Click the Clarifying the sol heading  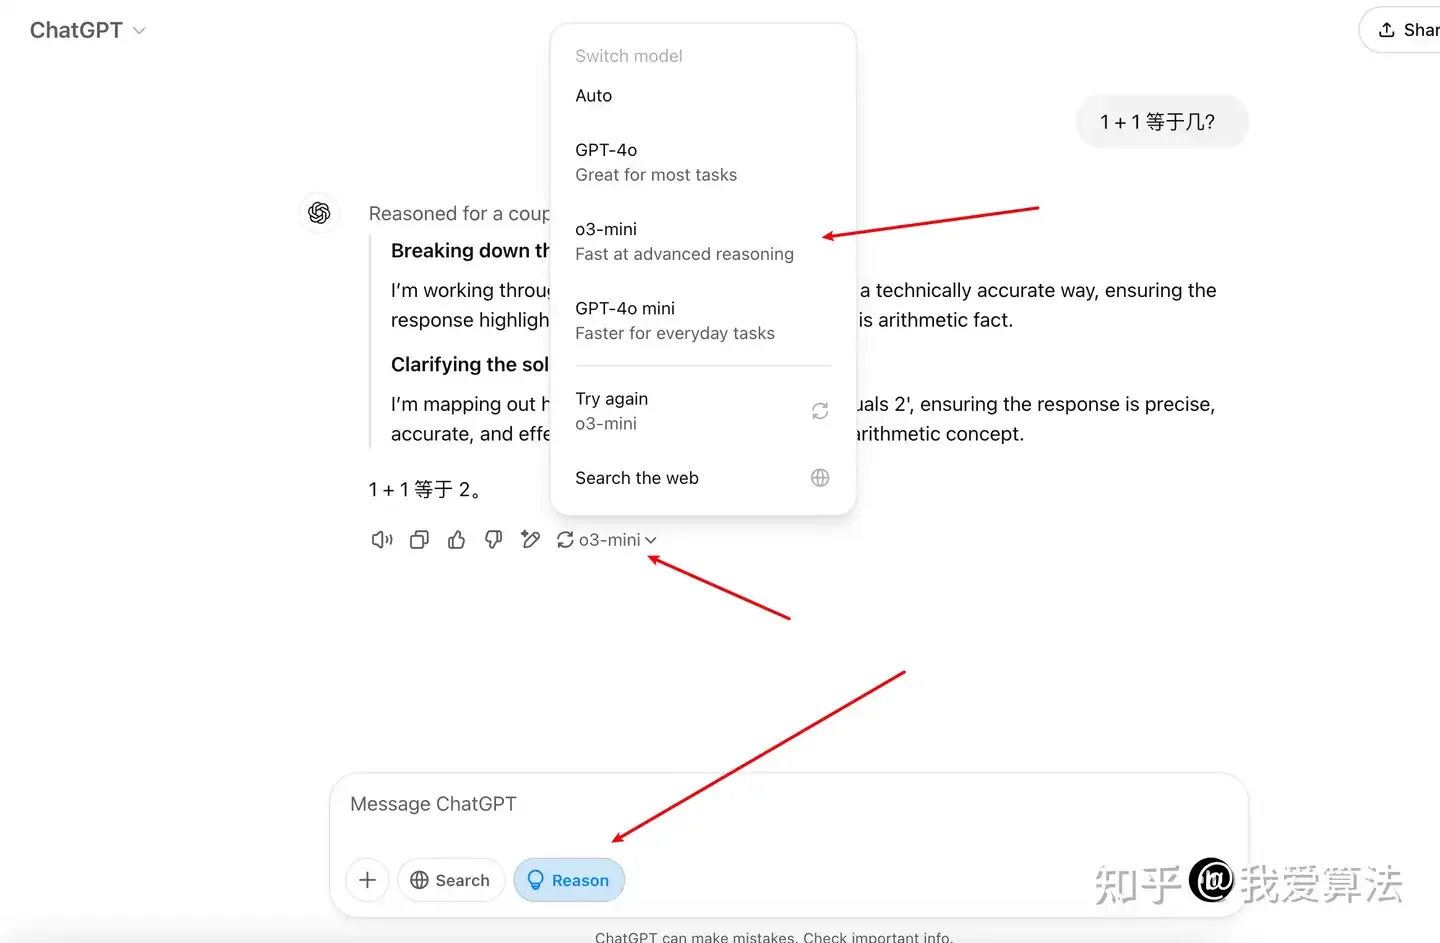470,365
